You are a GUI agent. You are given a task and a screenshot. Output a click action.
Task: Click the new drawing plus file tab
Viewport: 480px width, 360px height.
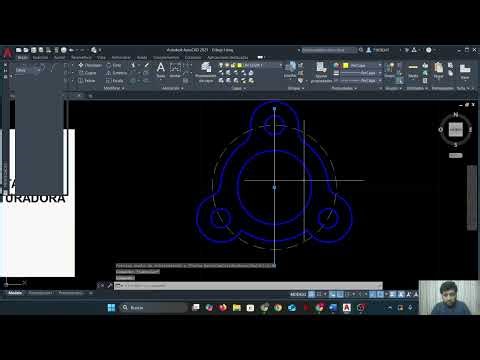pos(90,96)
